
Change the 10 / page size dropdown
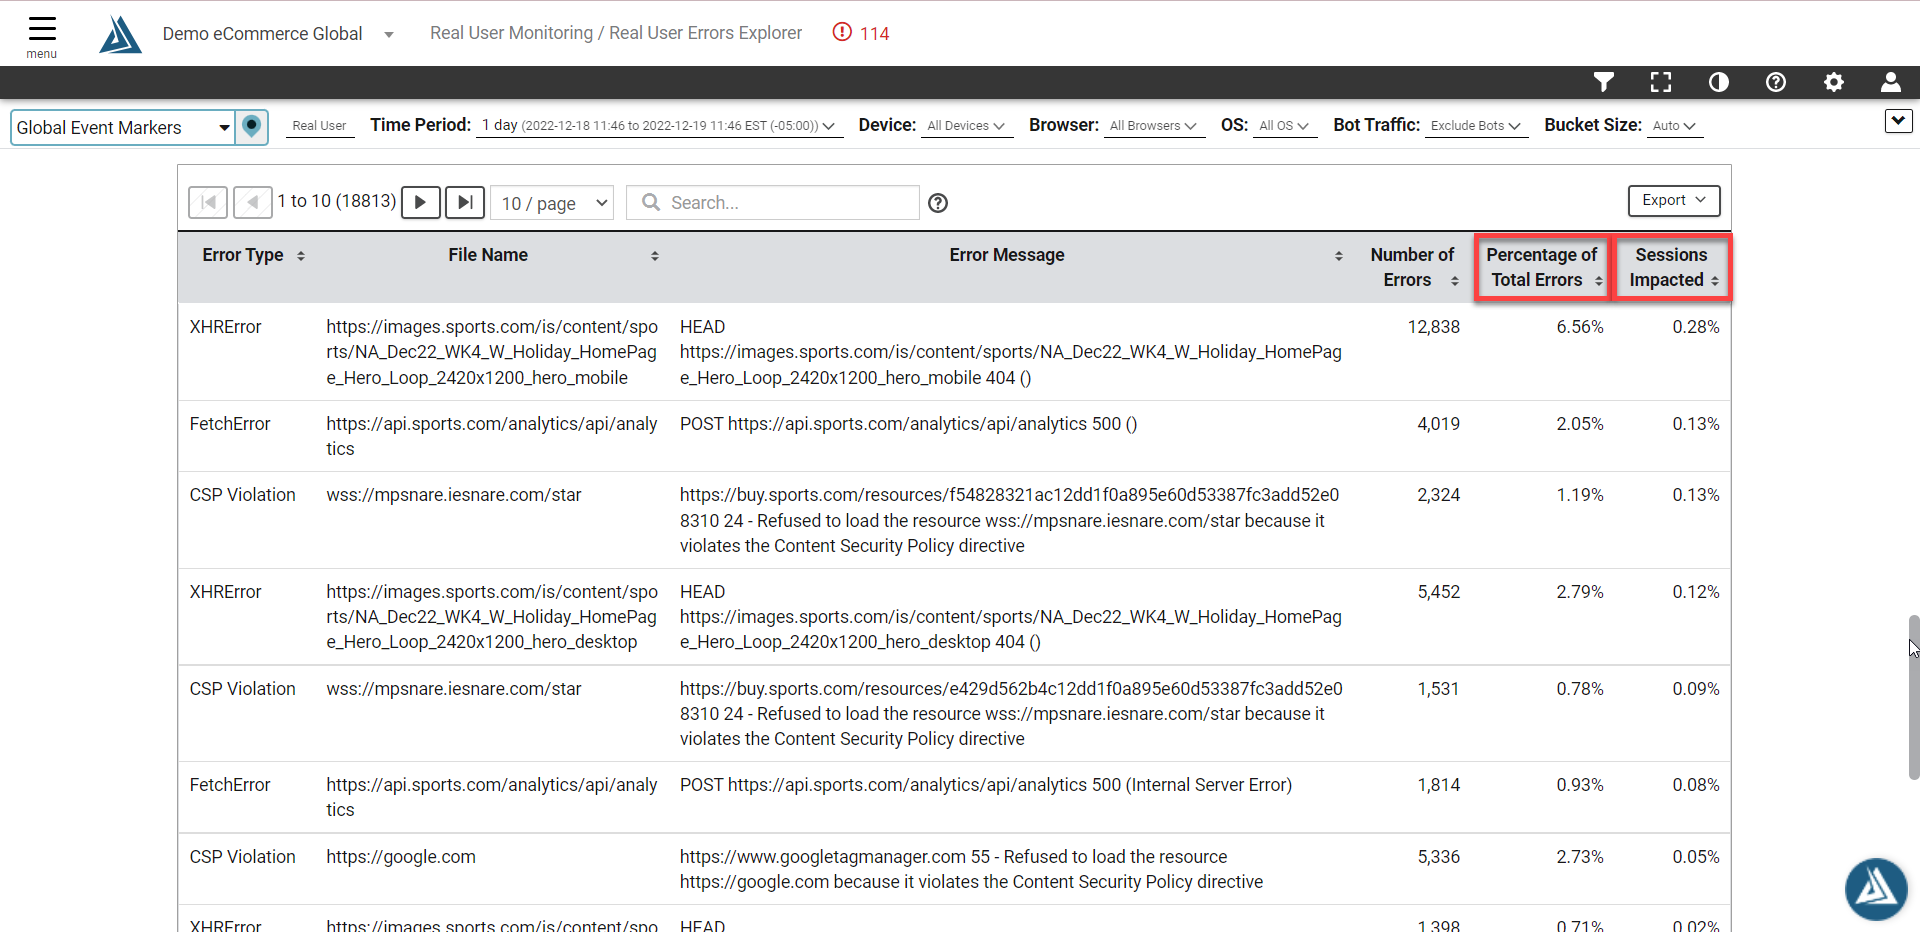click(553, 203)
